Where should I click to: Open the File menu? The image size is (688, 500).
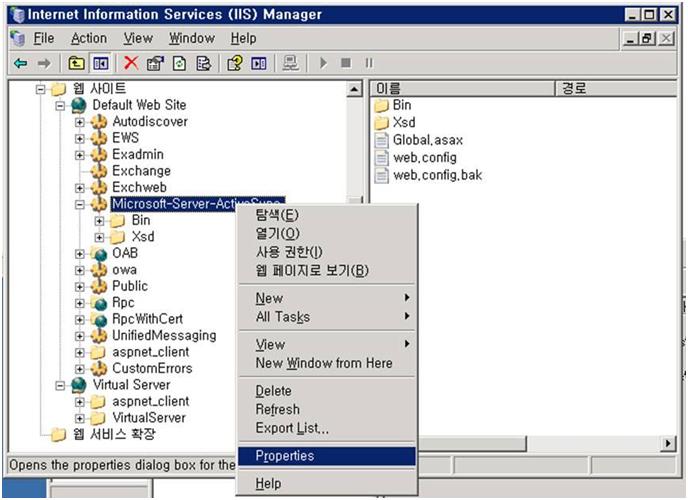pos(44,39)
